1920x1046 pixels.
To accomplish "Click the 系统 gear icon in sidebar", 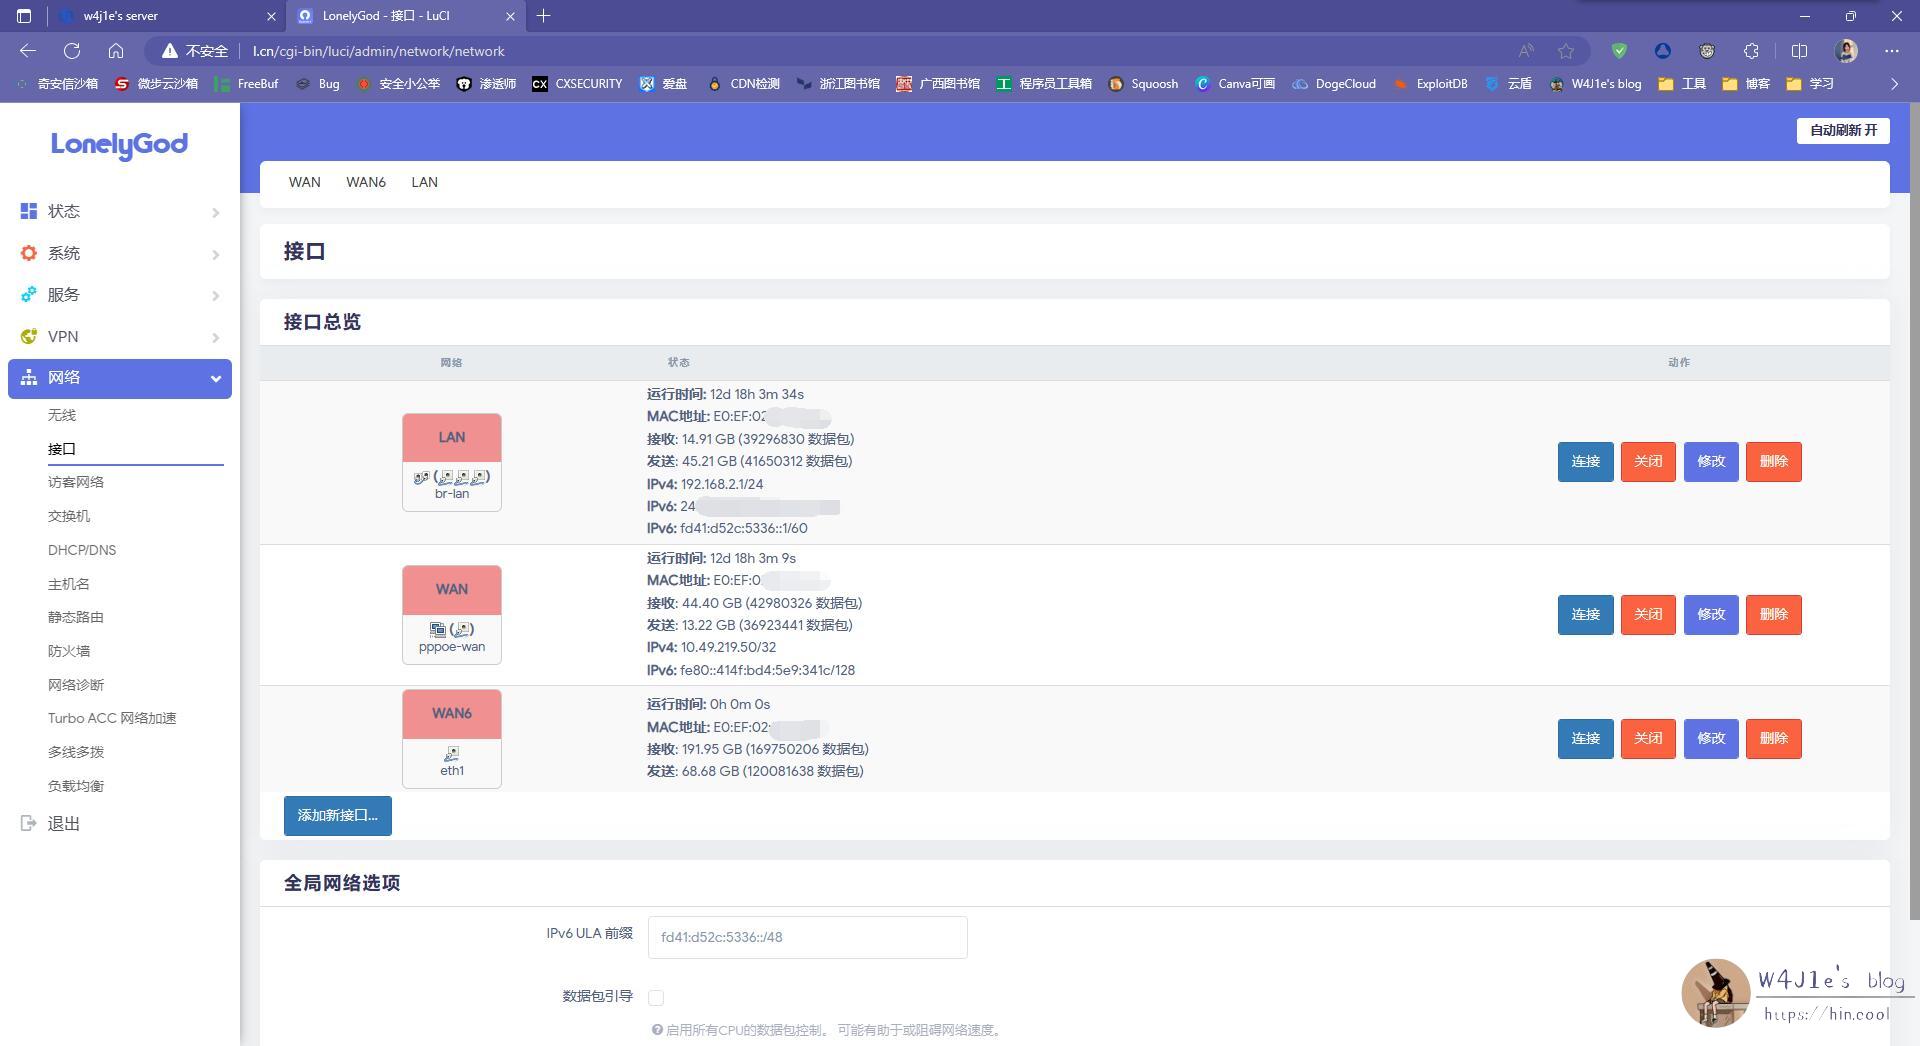I will pos(29,253).
